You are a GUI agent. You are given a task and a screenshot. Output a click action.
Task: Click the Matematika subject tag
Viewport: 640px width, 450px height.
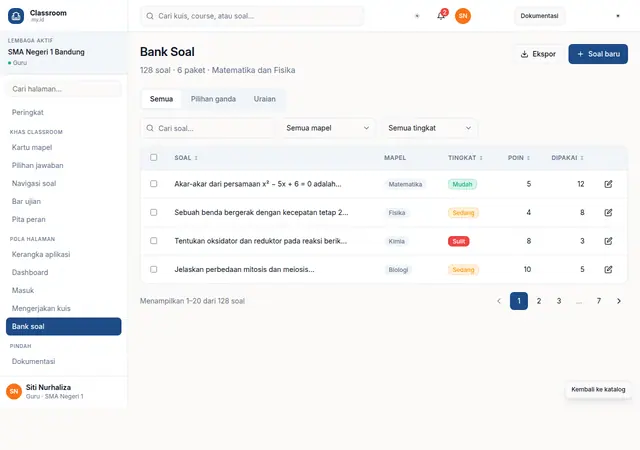(x=405, y=184)
